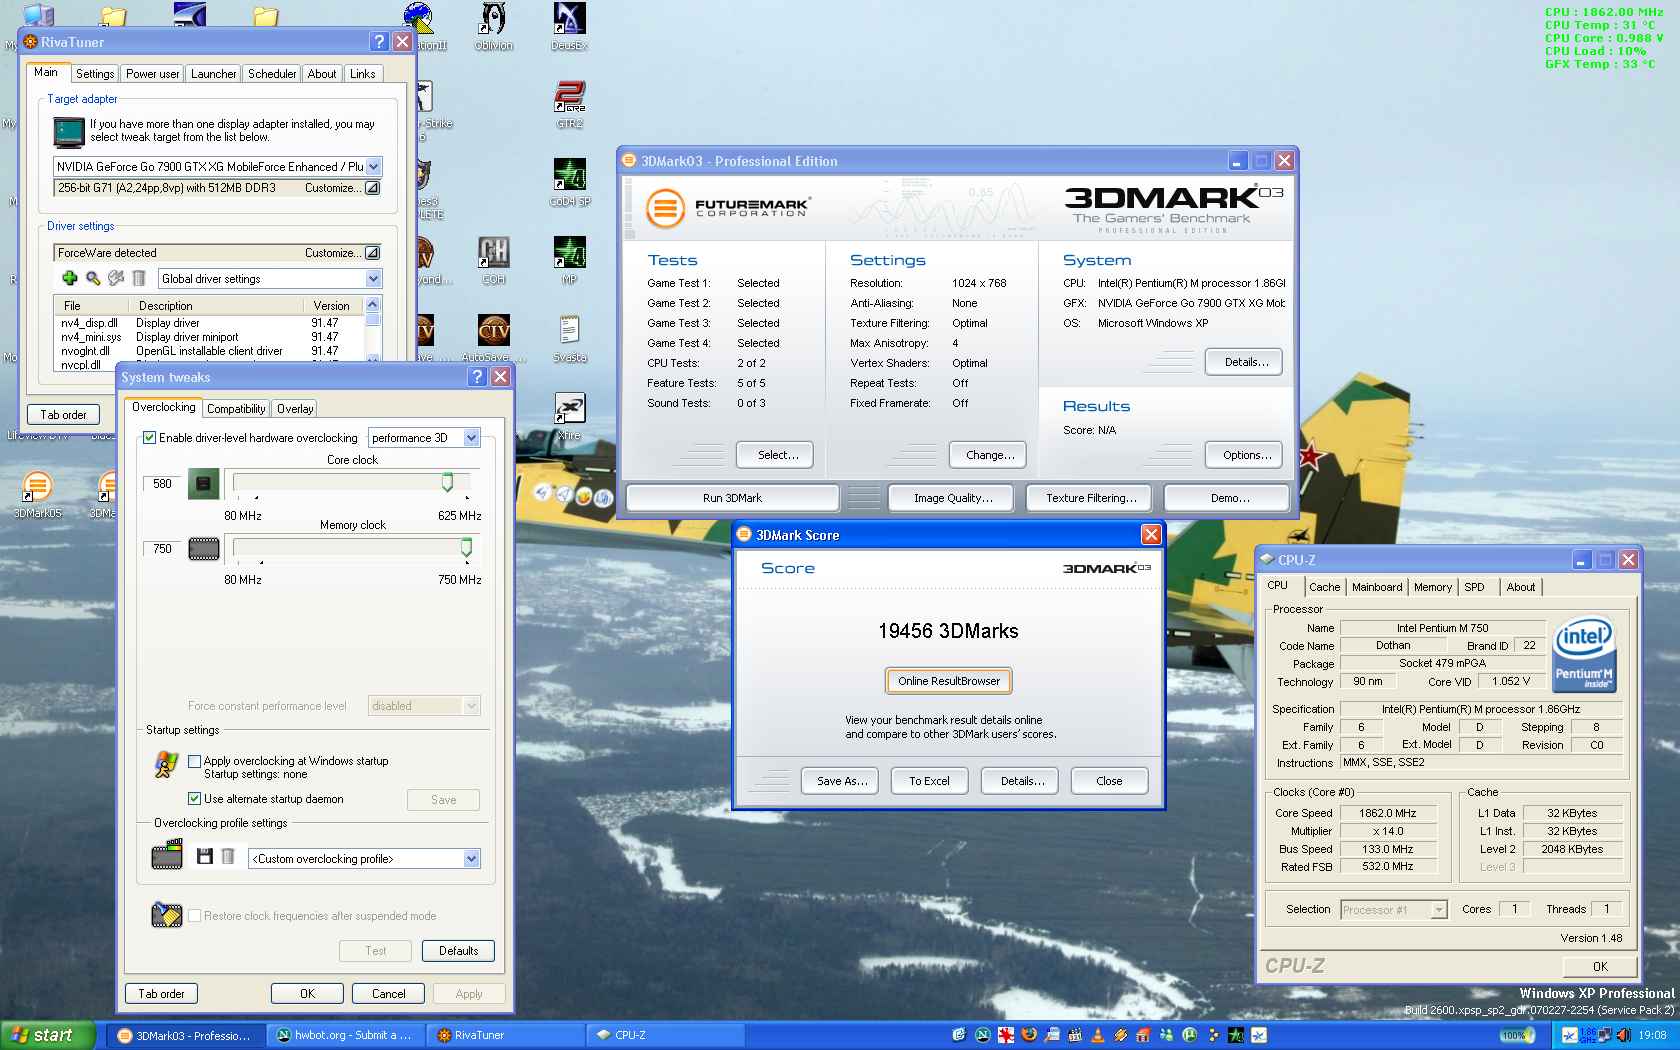Click the help question mark in System tweaks title bar
Image resolution: width=1680 pixels, height=1050 pixels.
click(x=478, y=376)
